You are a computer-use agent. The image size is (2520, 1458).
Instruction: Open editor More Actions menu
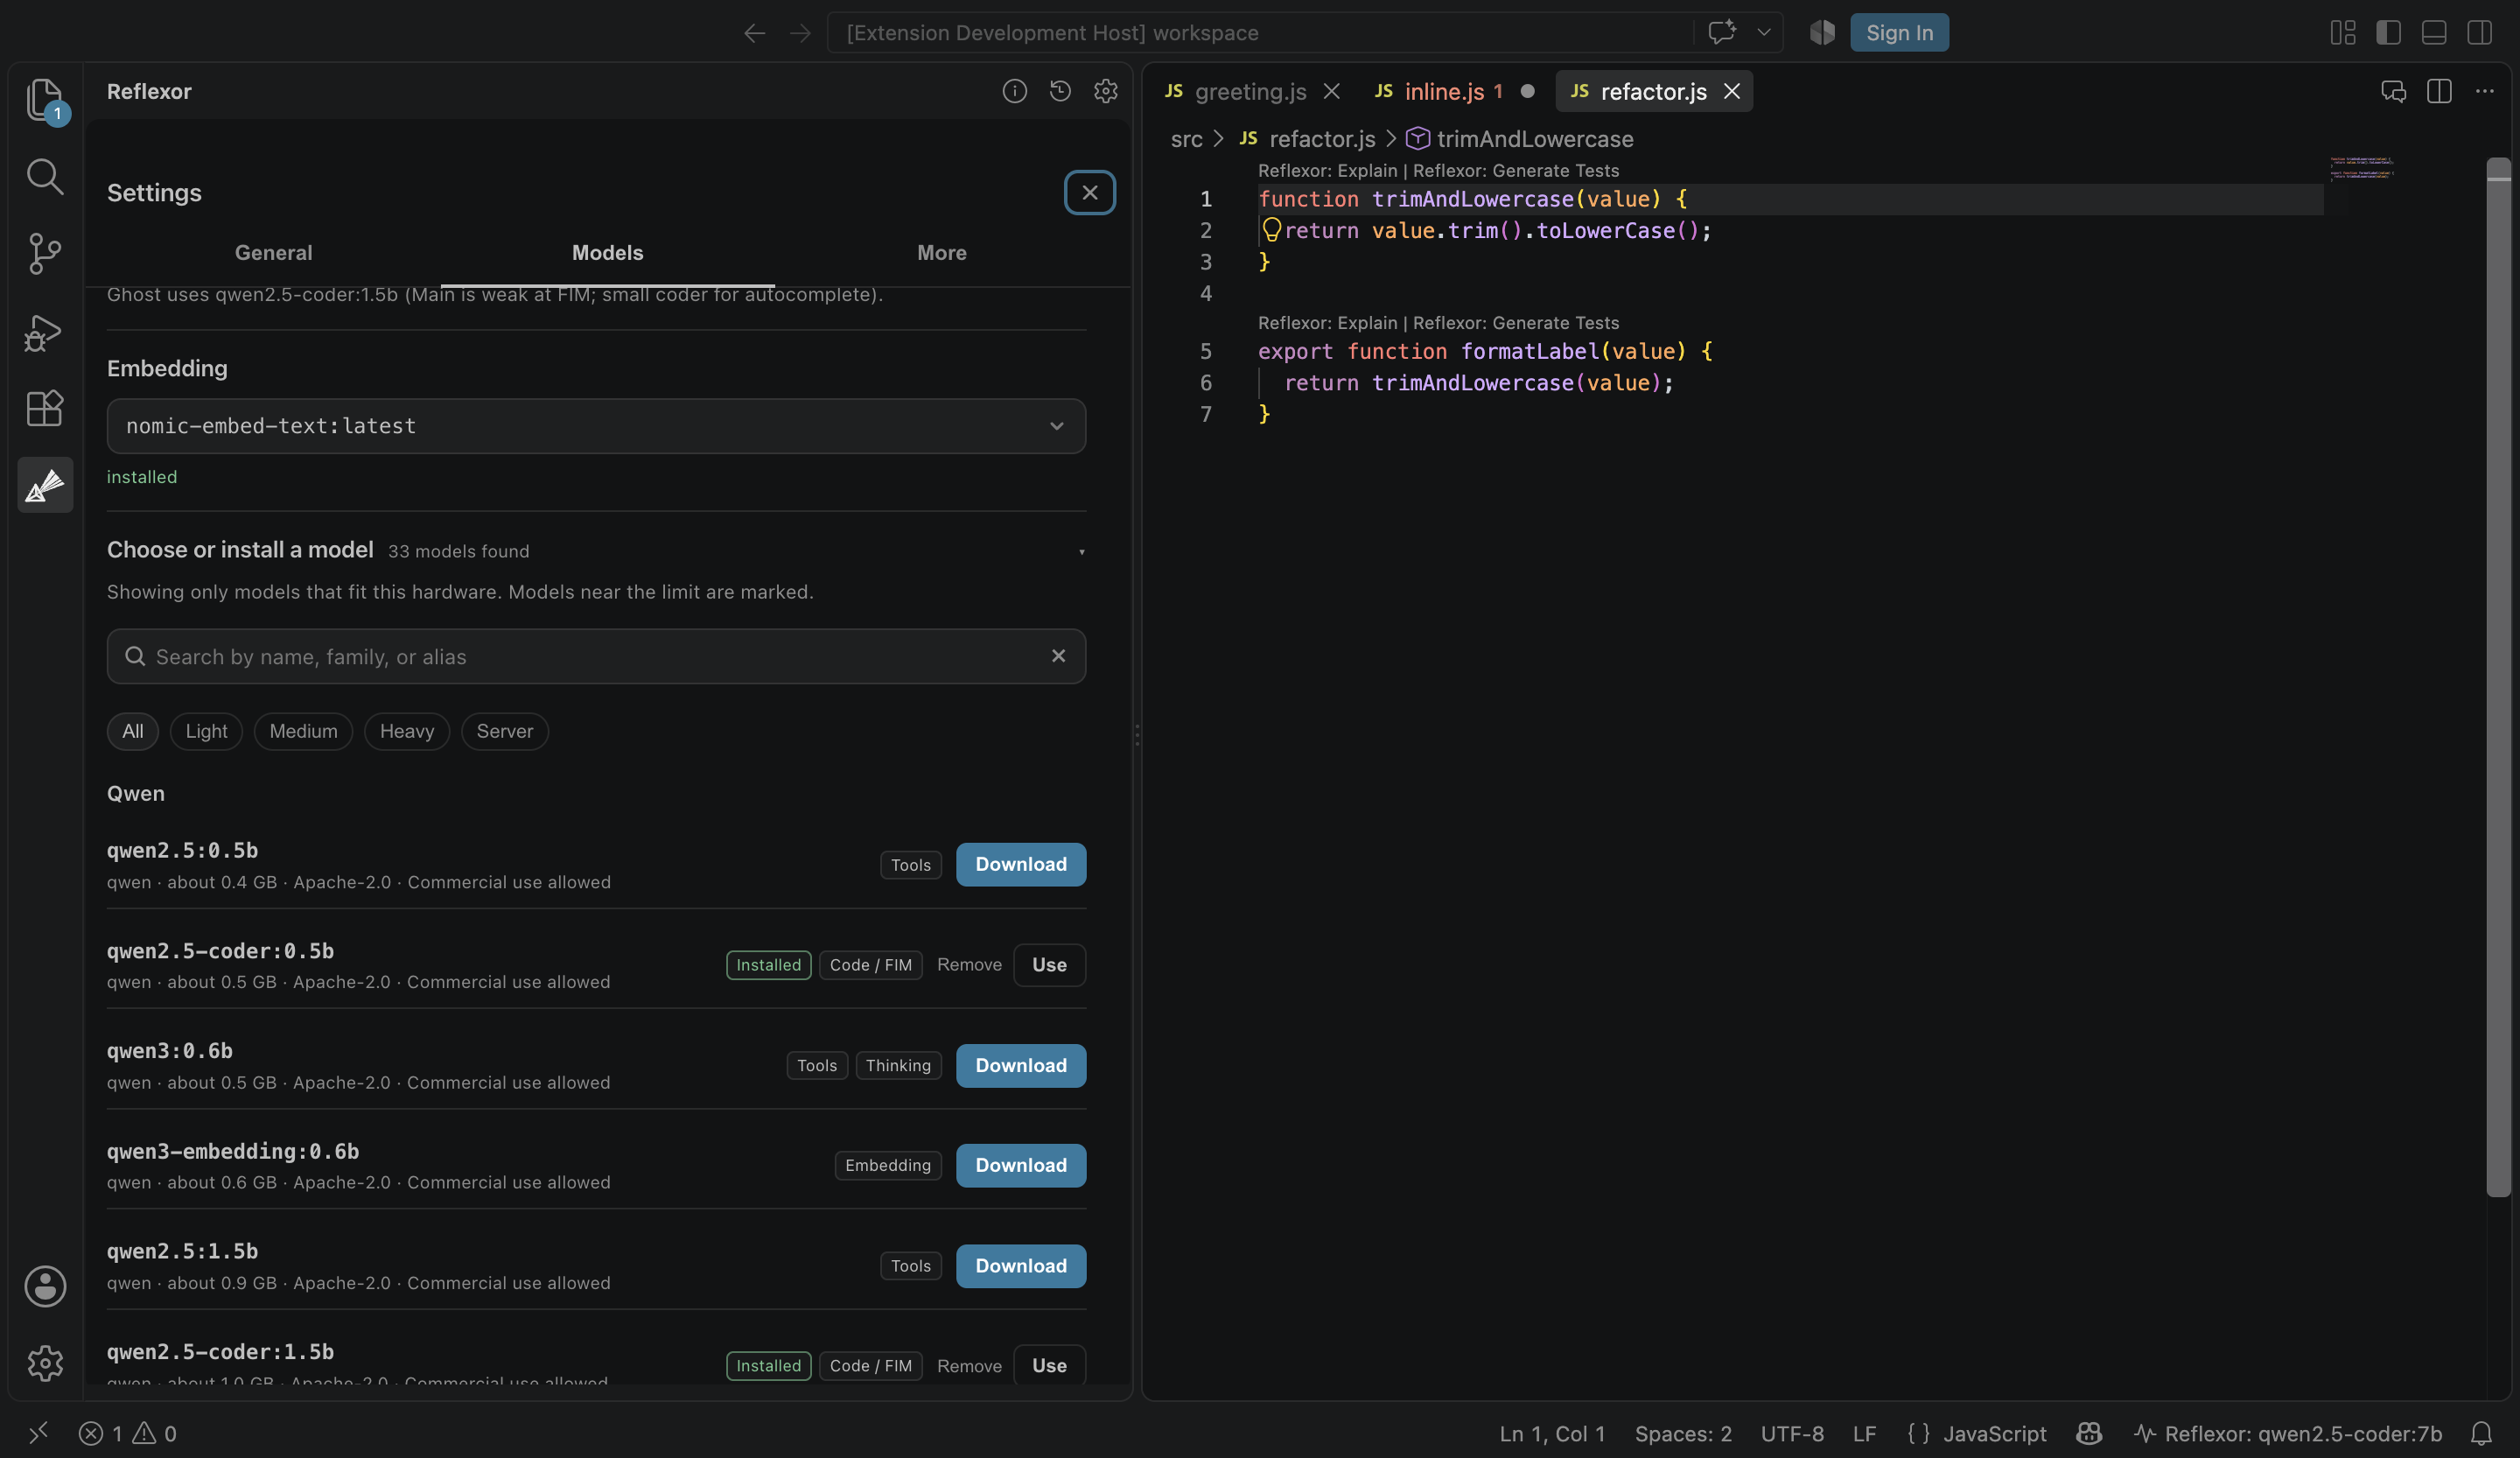click(x=2484, y=91)
